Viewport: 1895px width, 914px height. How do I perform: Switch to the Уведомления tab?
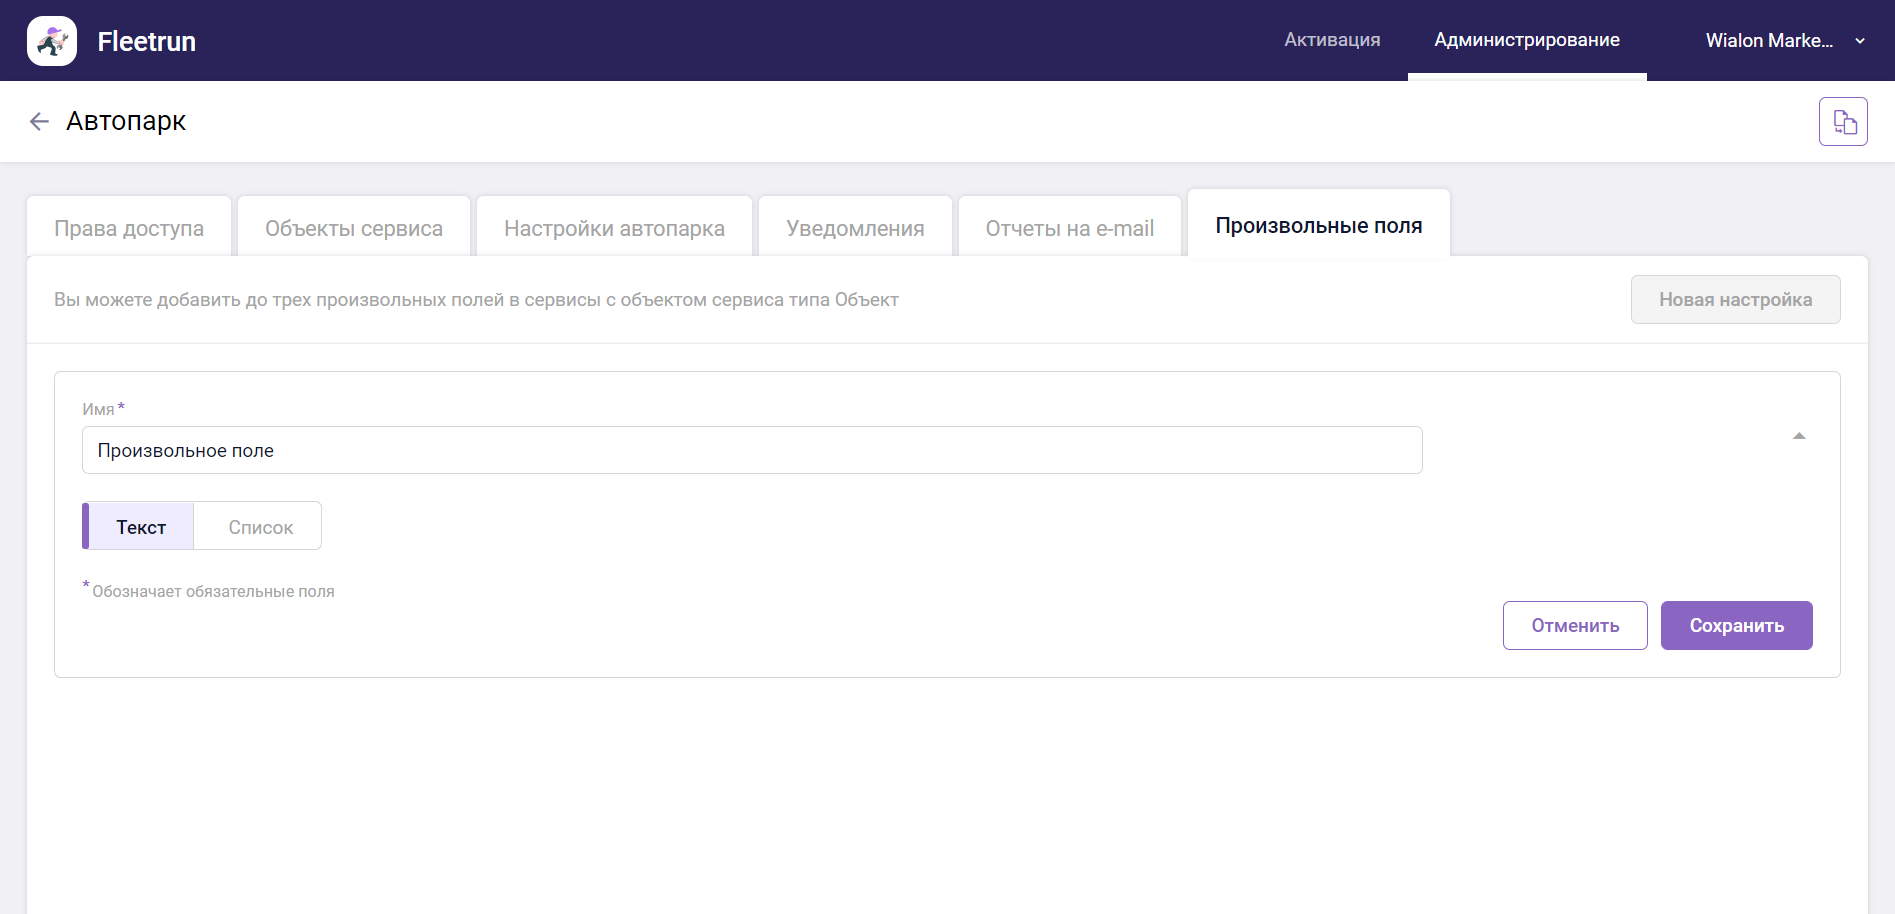point(855,227)
